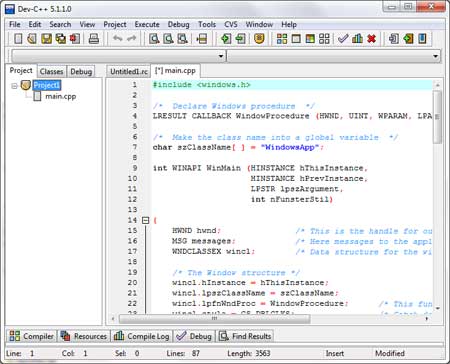Select main.cpp in the project tree
Screen dimensions: 450x364
click(61, 96)
